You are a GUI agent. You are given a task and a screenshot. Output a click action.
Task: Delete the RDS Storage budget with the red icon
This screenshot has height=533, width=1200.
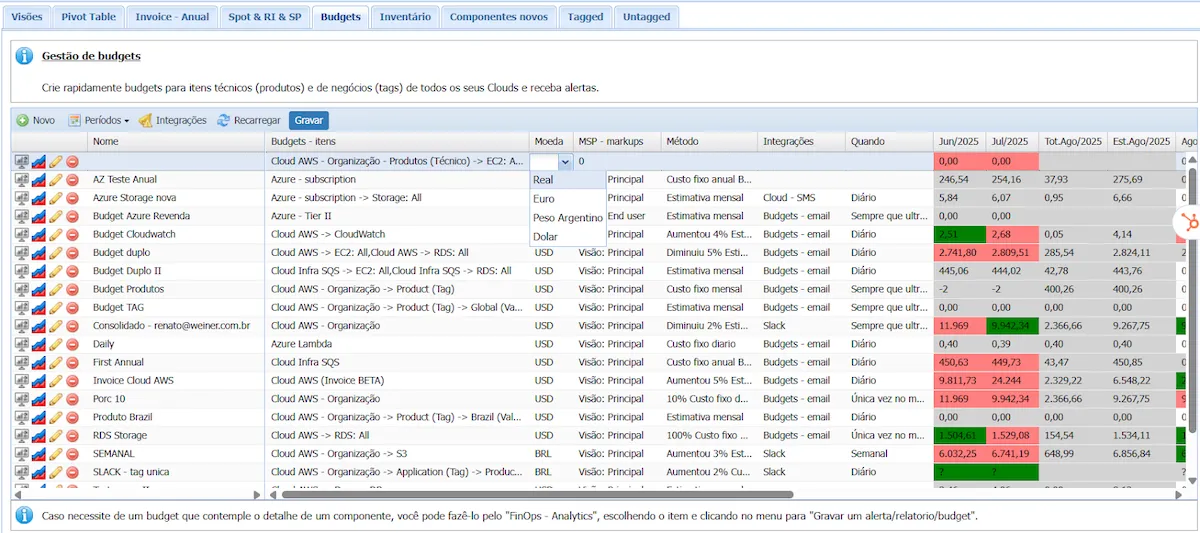pos(73,436)
